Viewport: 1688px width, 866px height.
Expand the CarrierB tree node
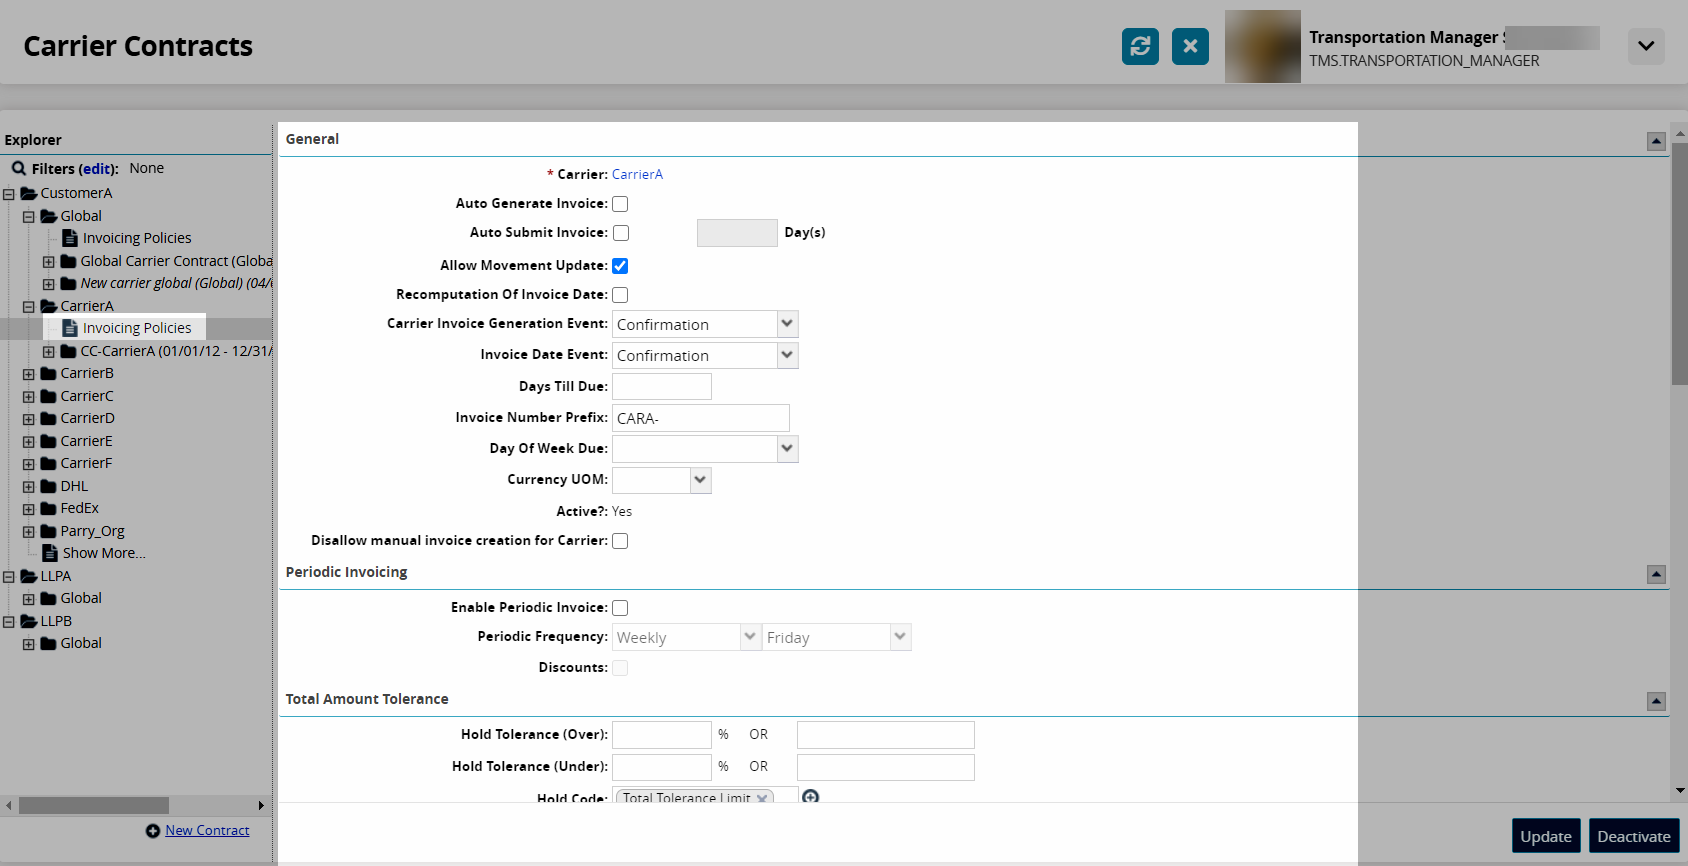click(x=29, y=374)
